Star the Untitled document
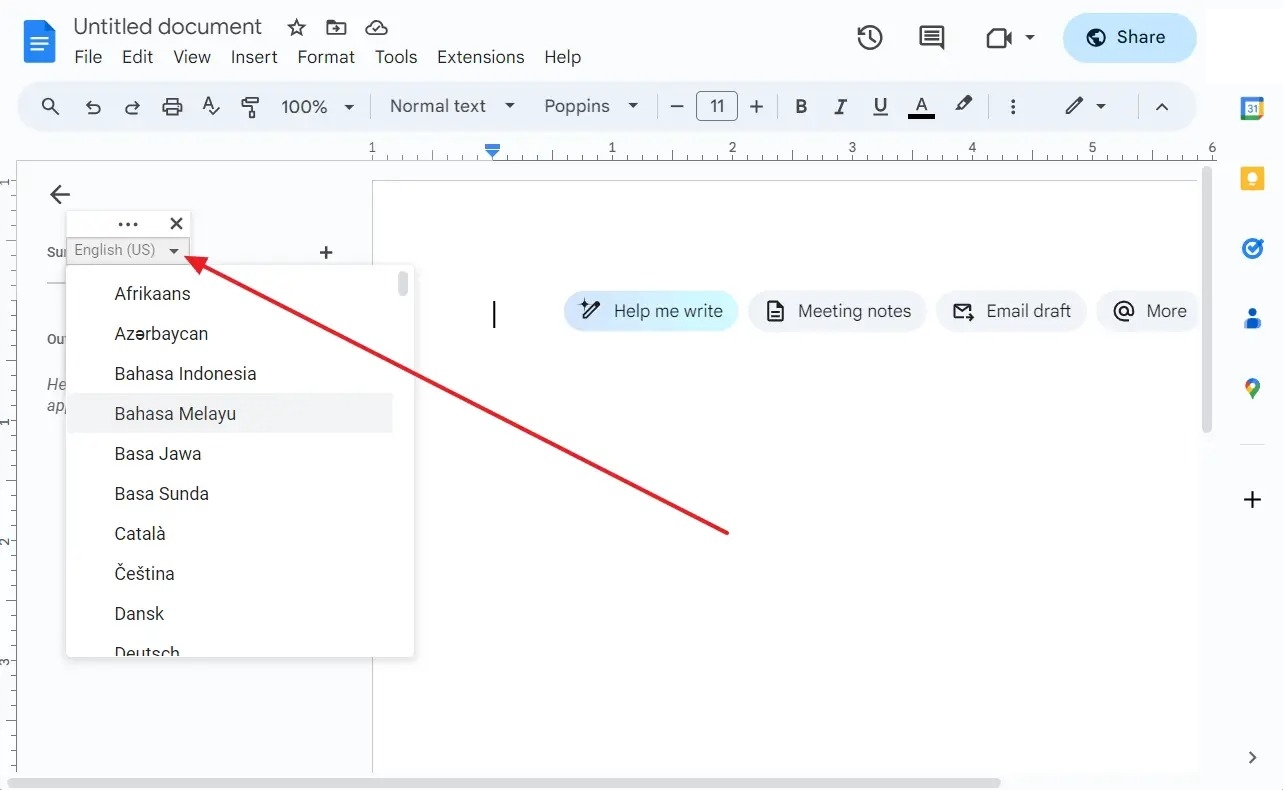This screenshot has width=1283, height=790. tap(296, 27)
